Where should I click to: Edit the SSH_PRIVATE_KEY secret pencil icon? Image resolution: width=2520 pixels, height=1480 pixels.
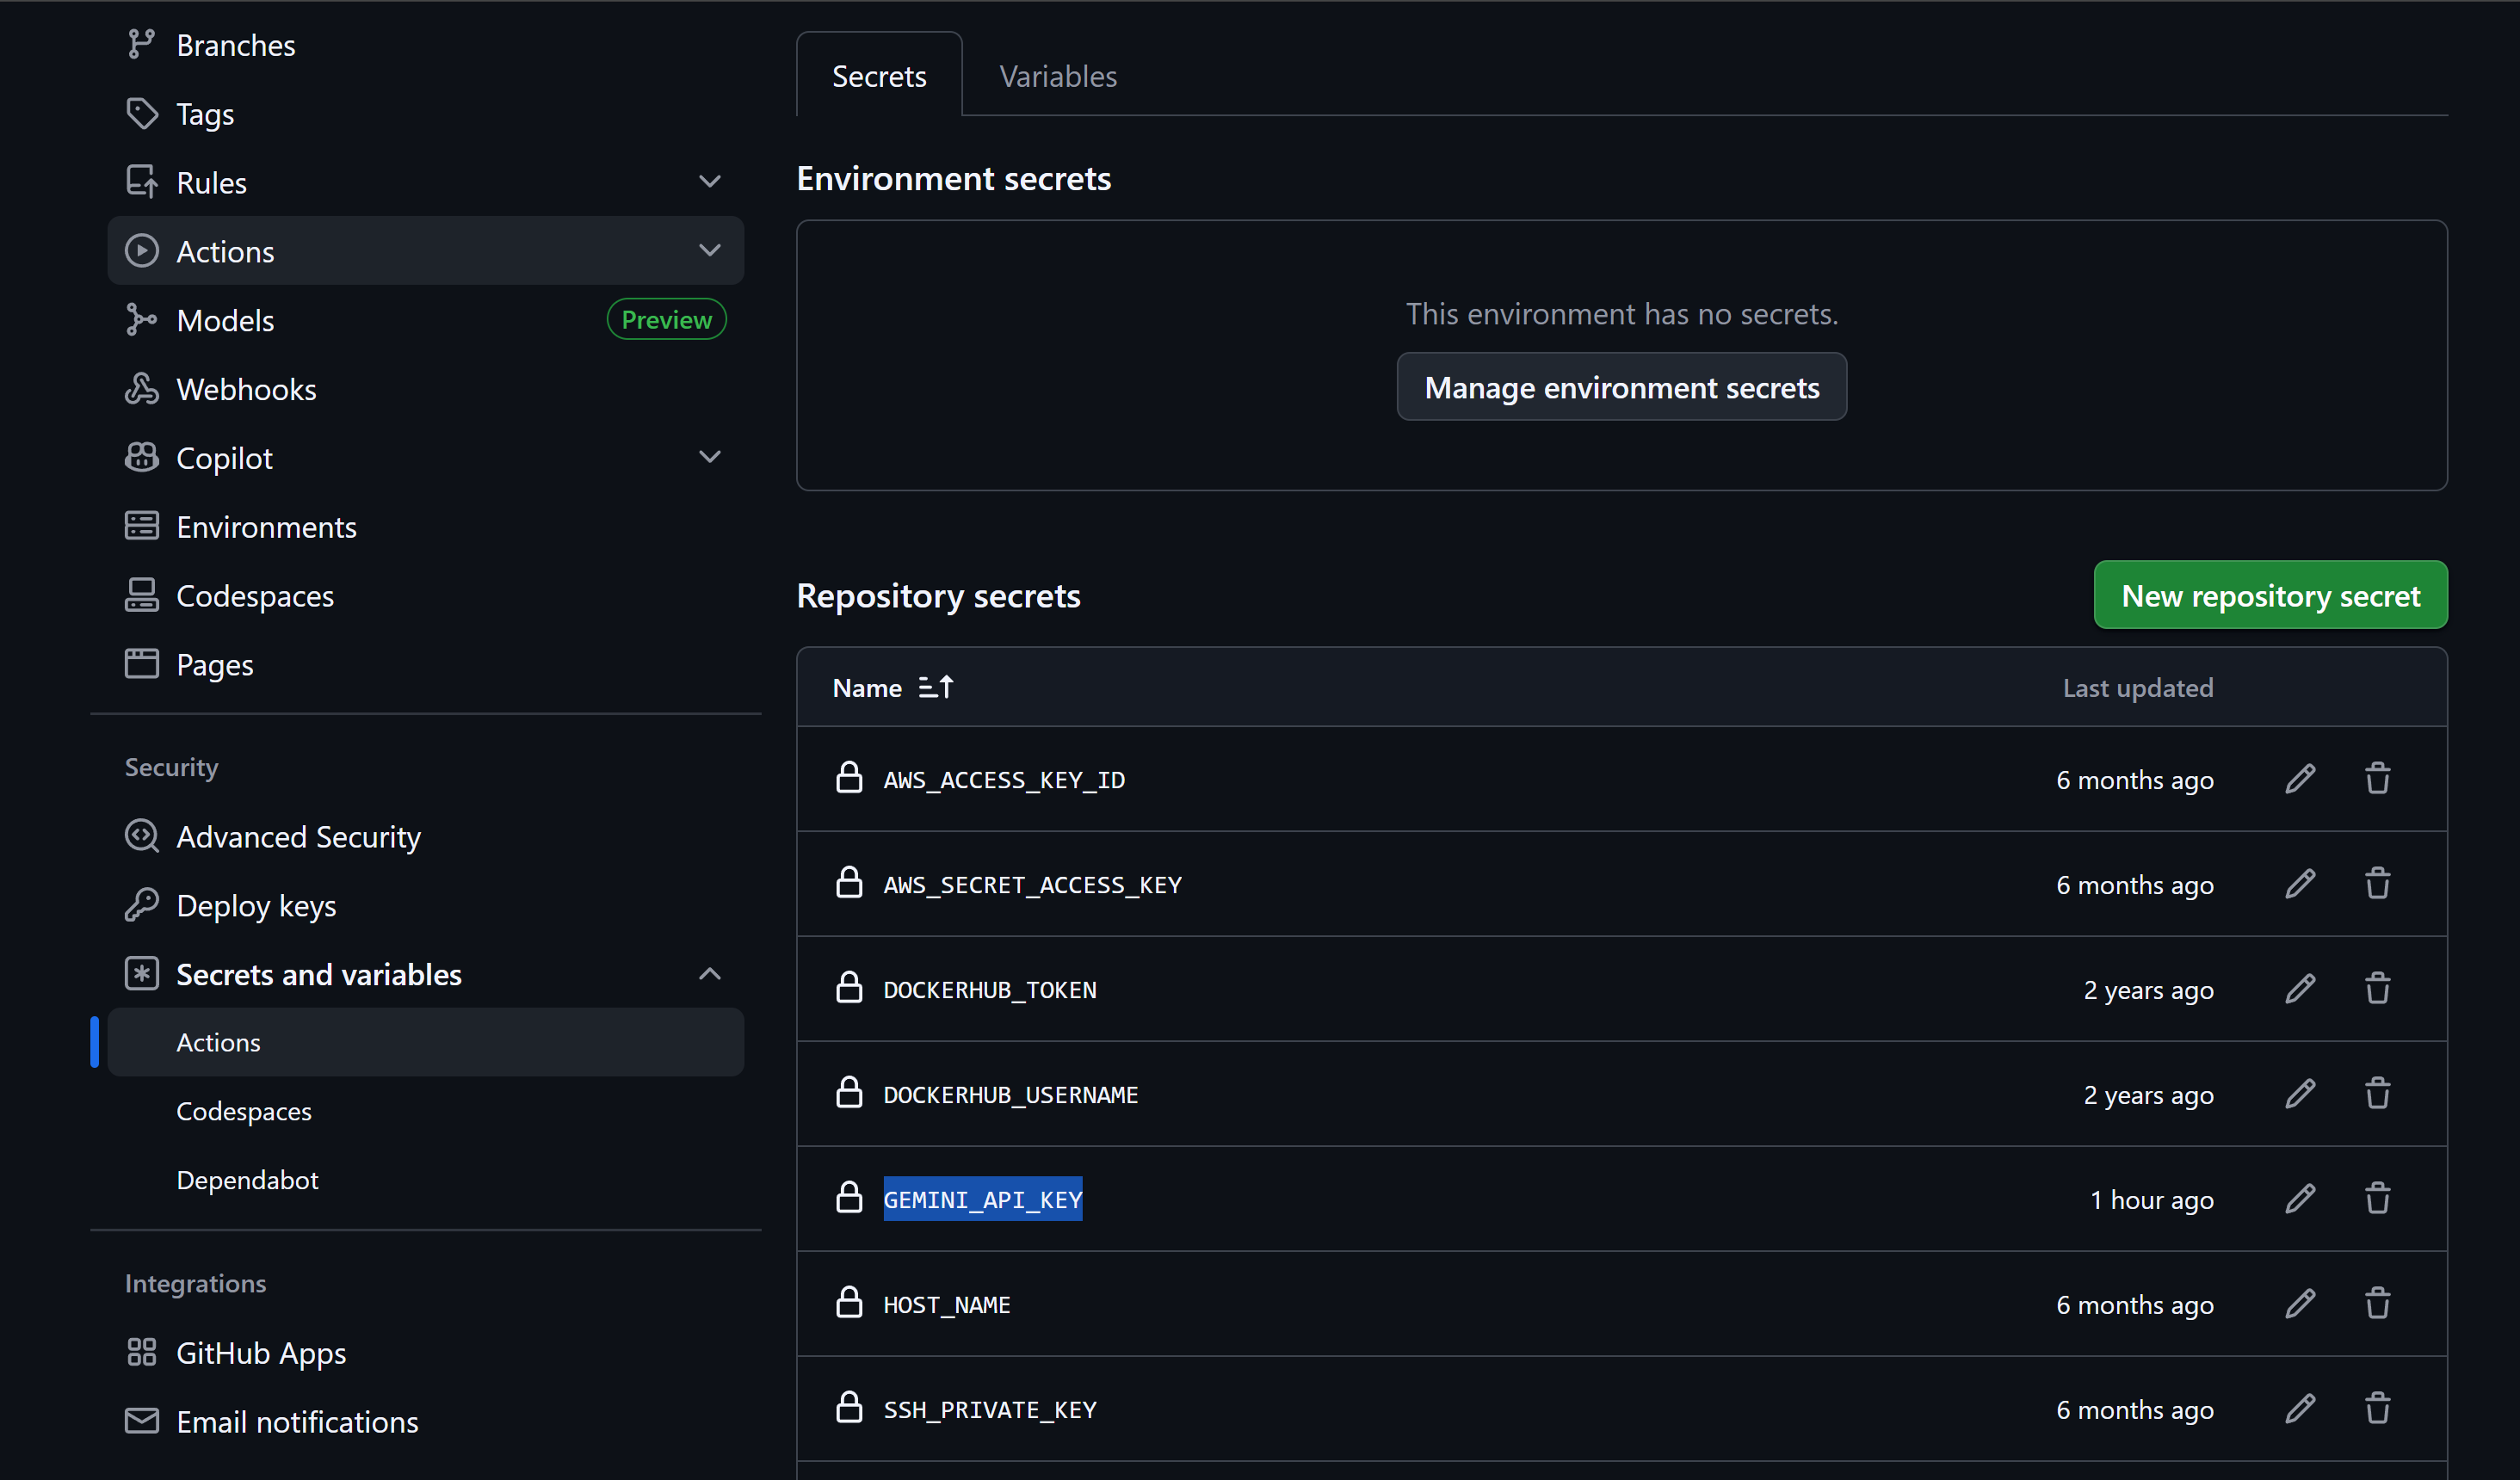[x=2300, y=1409]
